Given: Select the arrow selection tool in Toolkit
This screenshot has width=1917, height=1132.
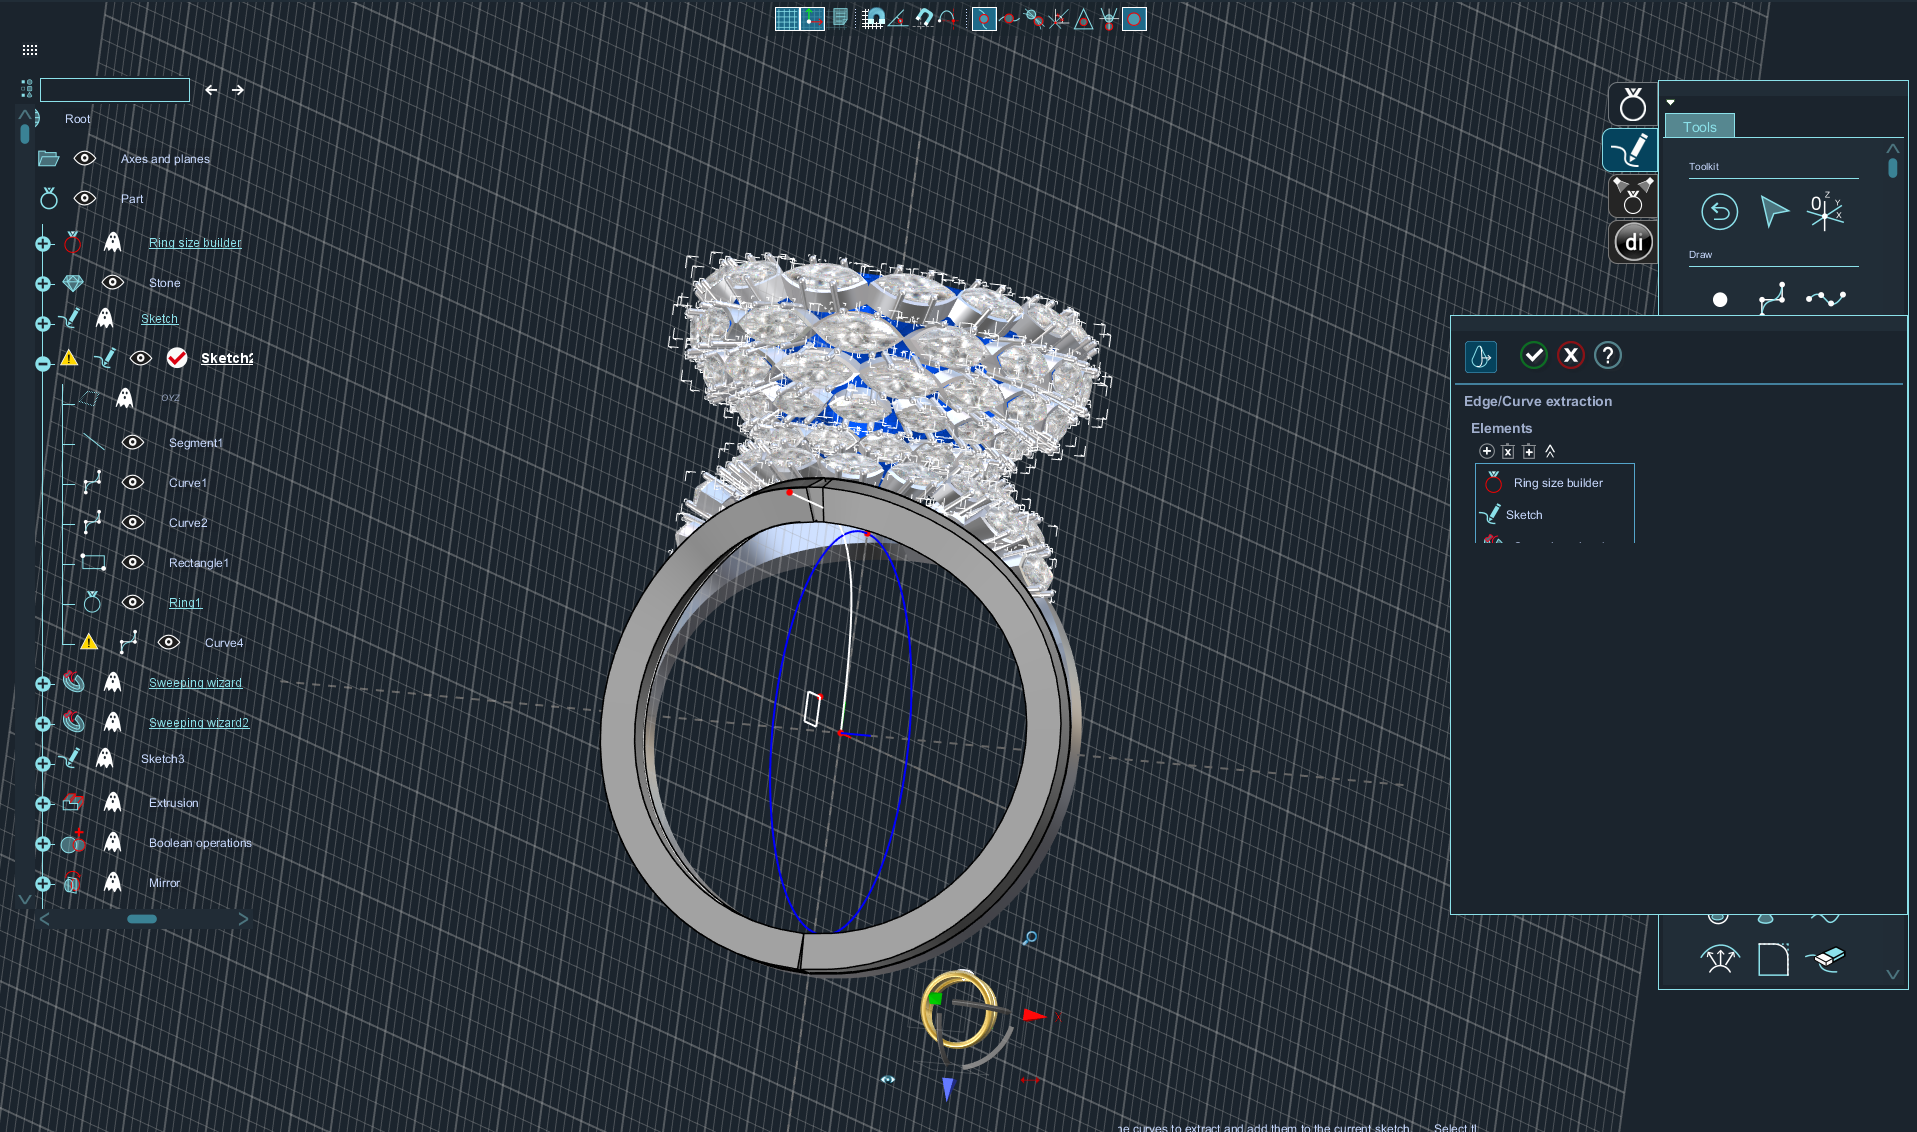Looking at the screenshot, I should coord(1773,212).
